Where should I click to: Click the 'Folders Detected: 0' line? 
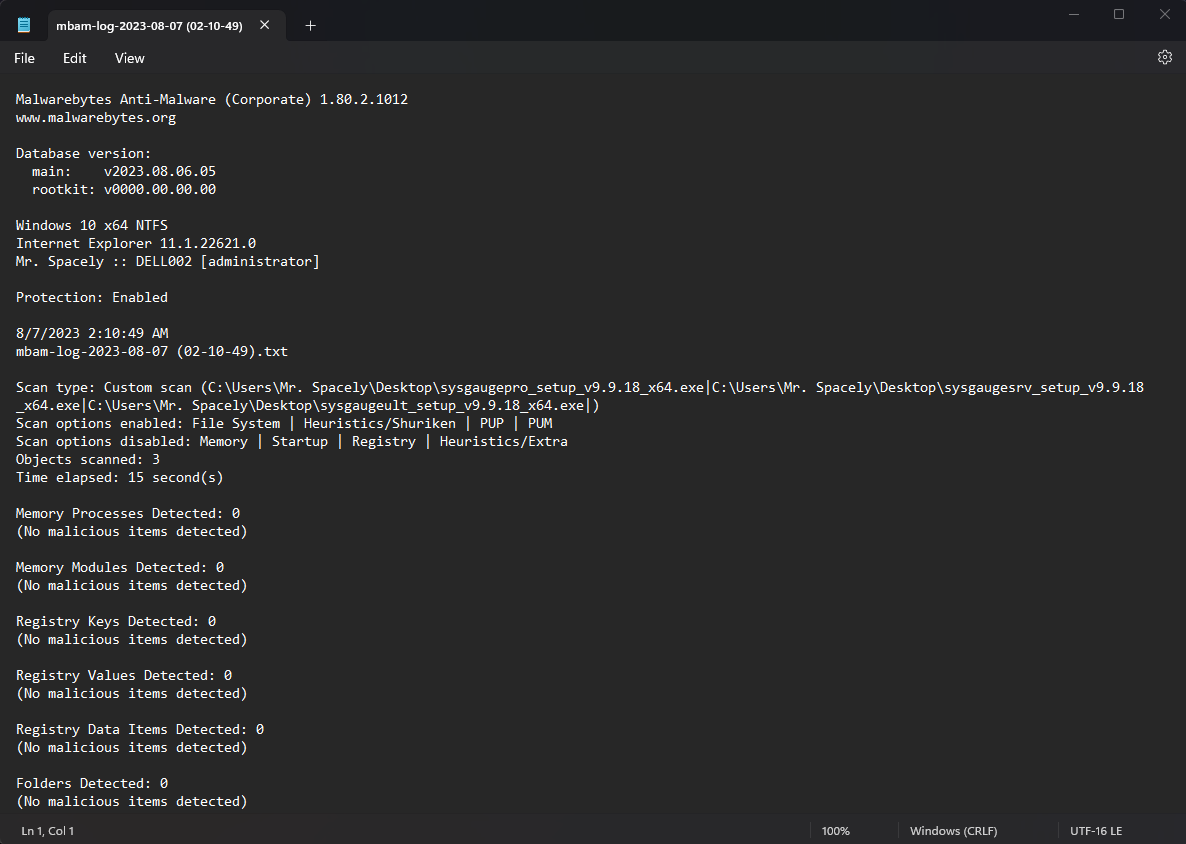click(x=92, y=783)
